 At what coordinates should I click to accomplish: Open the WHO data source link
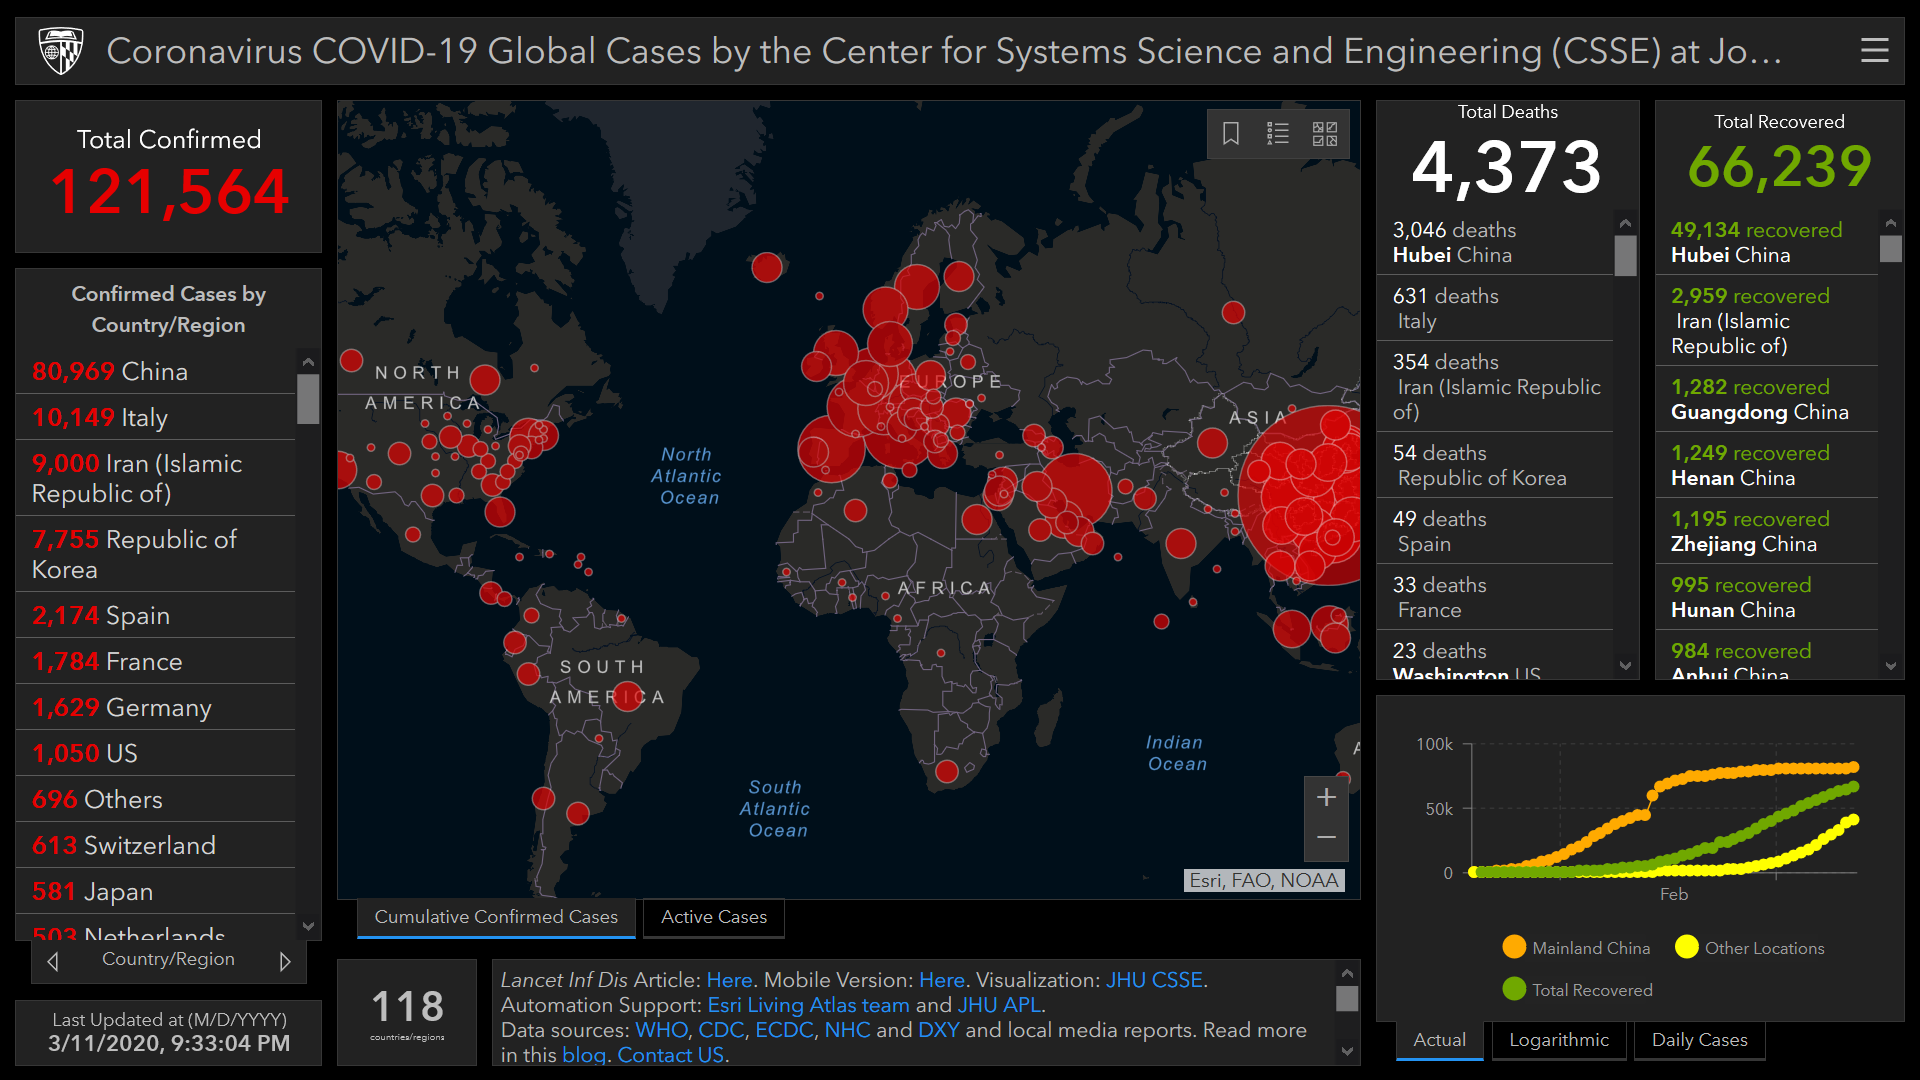pyautogui.click(x=661, y=1030)
